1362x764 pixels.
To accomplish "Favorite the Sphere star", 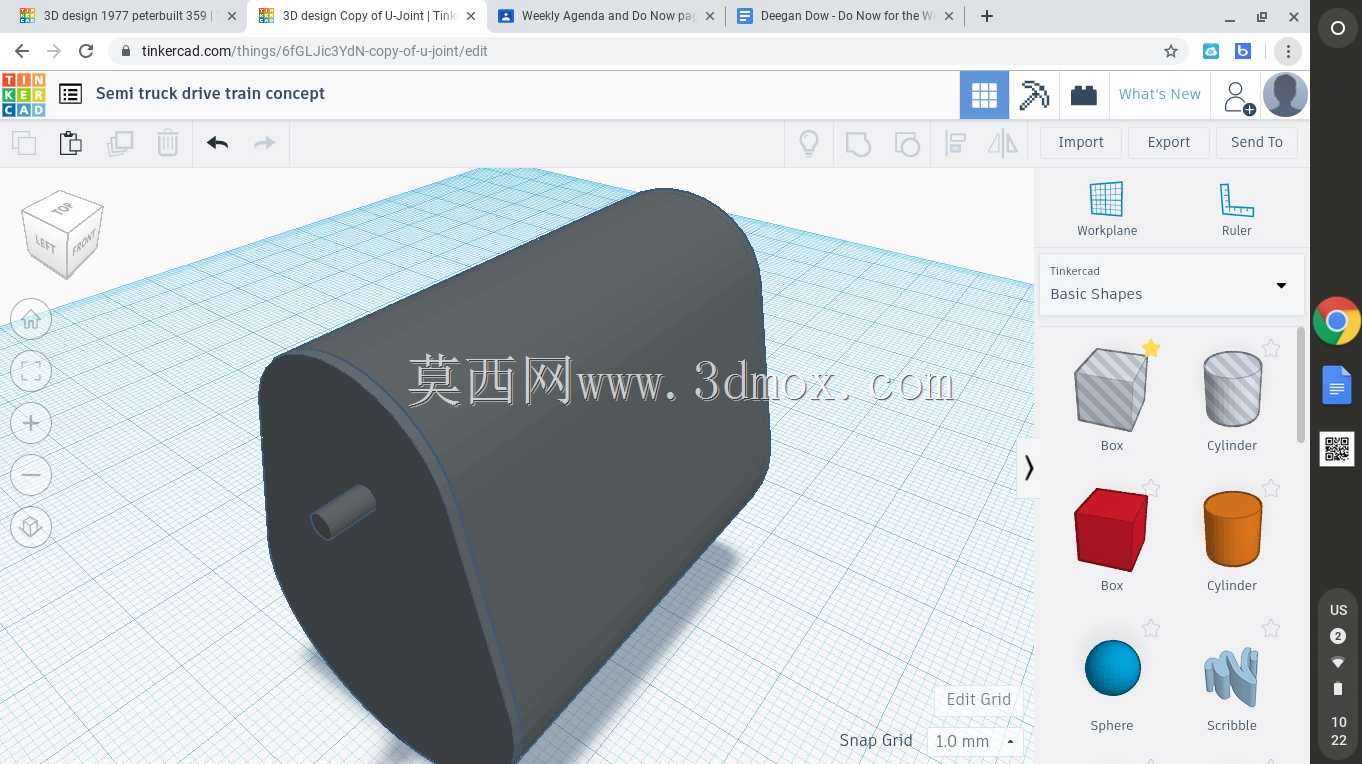I will pos(1151,628).
